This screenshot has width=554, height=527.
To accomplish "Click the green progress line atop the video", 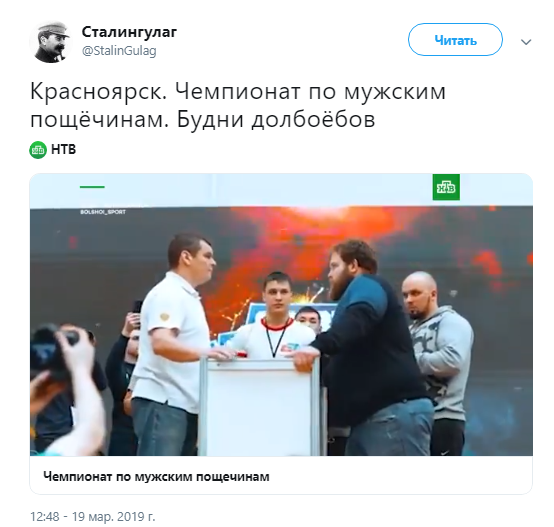I will pos(92,187).
